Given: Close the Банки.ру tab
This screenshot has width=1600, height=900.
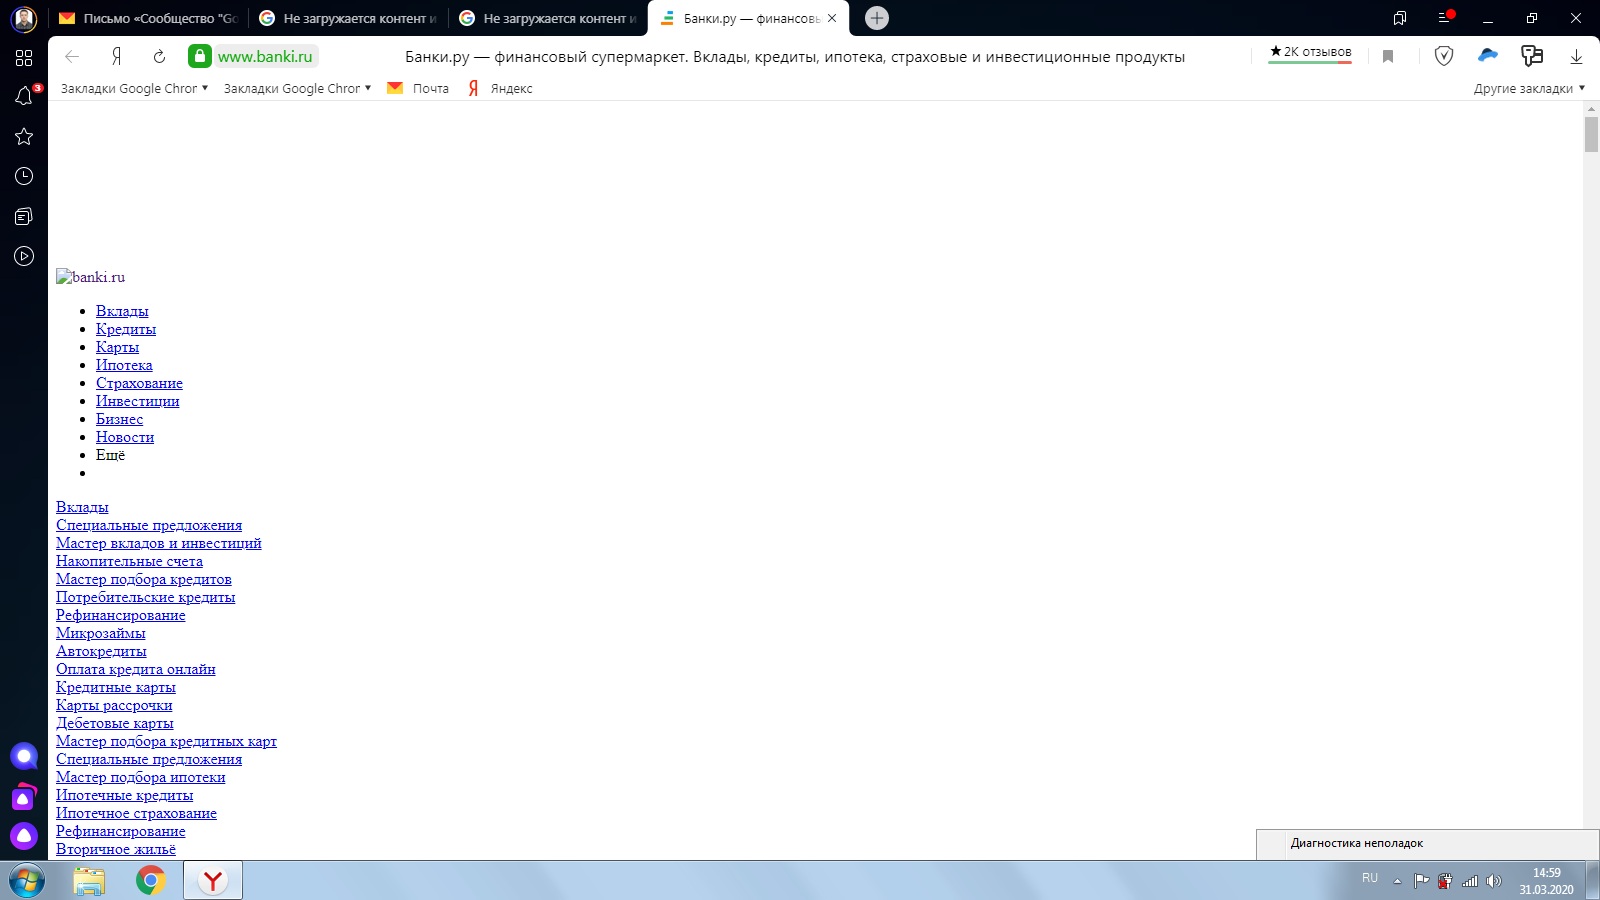Looking at the screenshot, I should [x=832, y=18].
